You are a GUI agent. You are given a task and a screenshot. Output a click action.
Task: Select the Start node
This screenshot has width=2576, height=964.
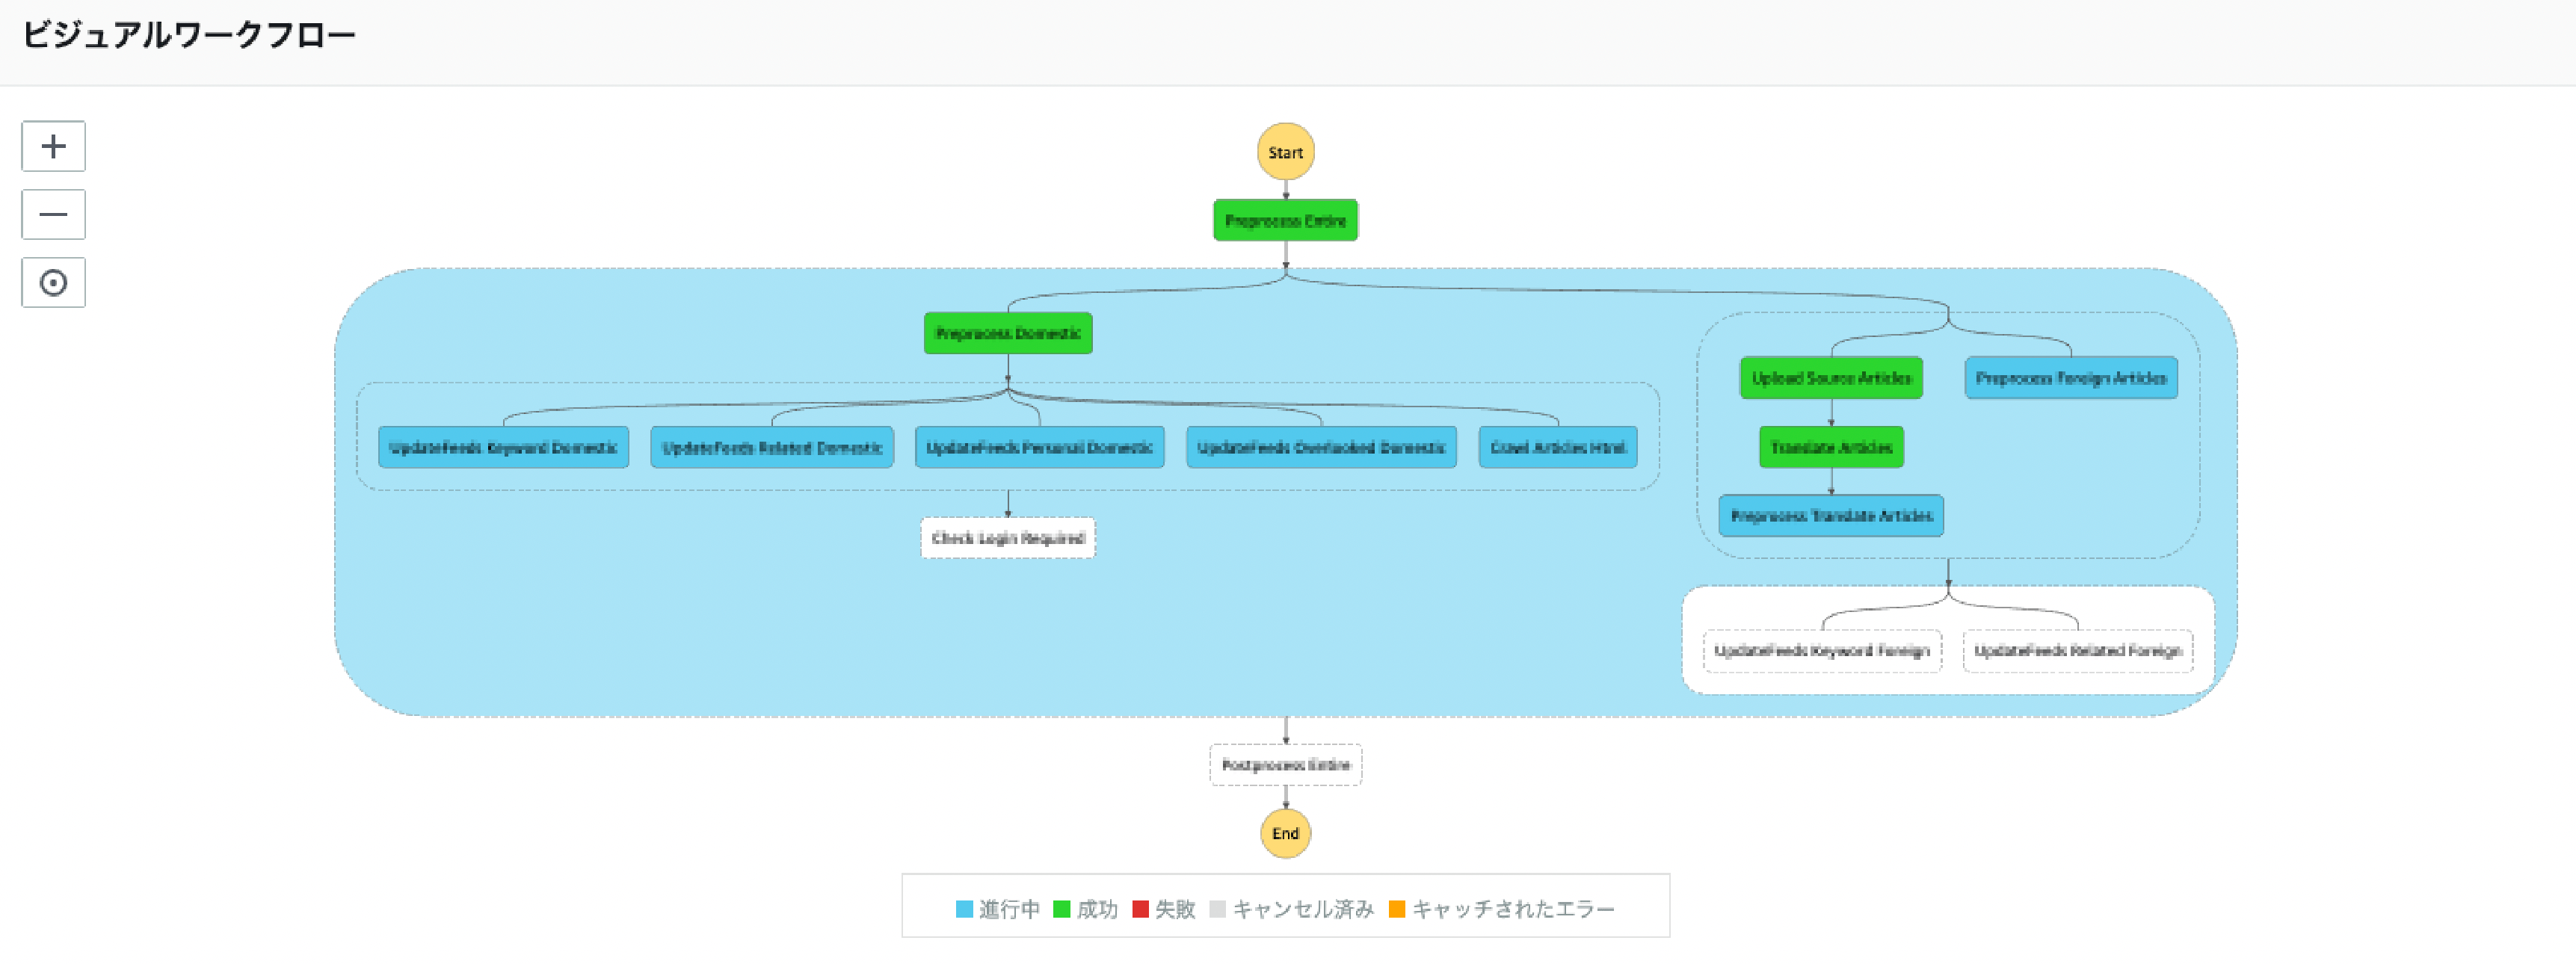point(1285,152)
